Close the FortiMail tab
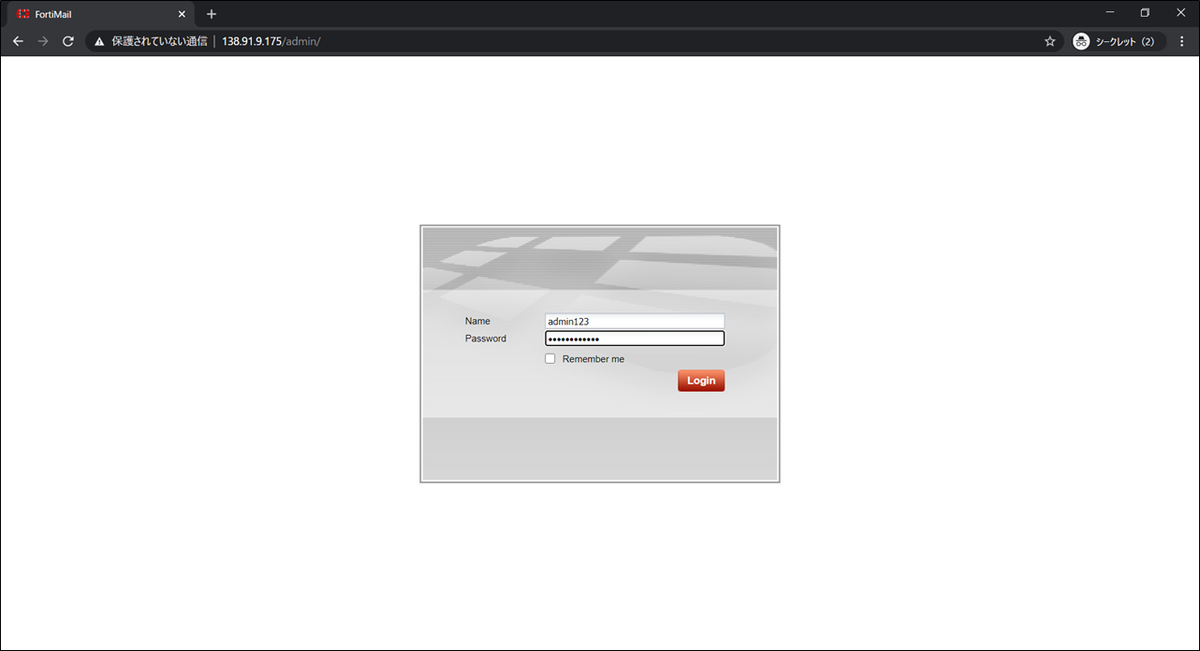 coord(182,14)
